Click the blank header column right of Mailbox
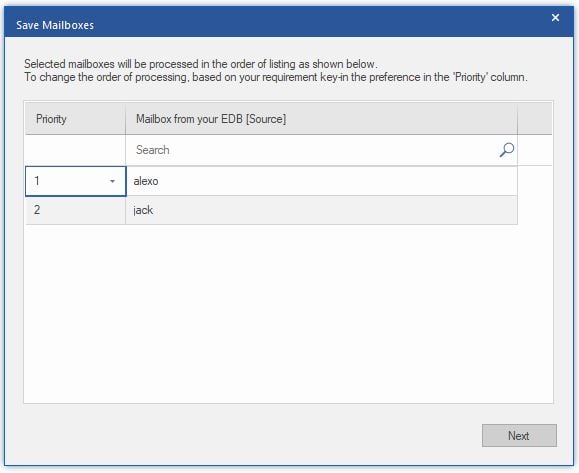The height and width of the screenshot is (473, 579). click(x=535, y=119)
